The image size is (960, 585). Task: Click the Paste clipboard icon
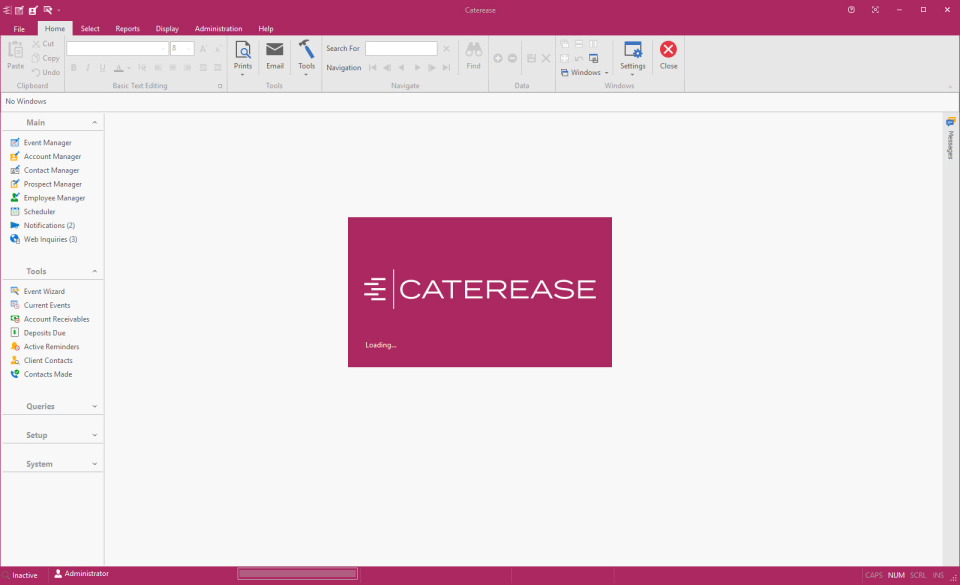point(15,50)
